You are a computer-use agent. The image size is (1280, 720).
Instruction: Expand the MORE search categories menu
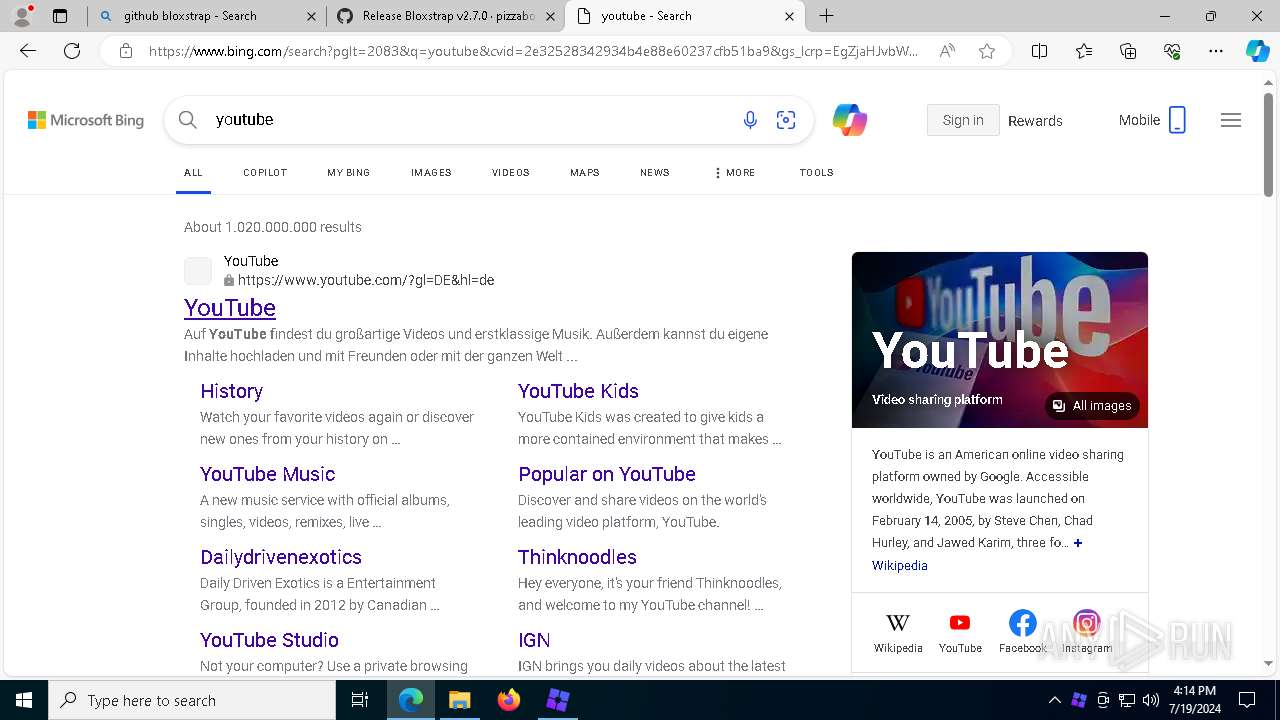coord(735,173)
